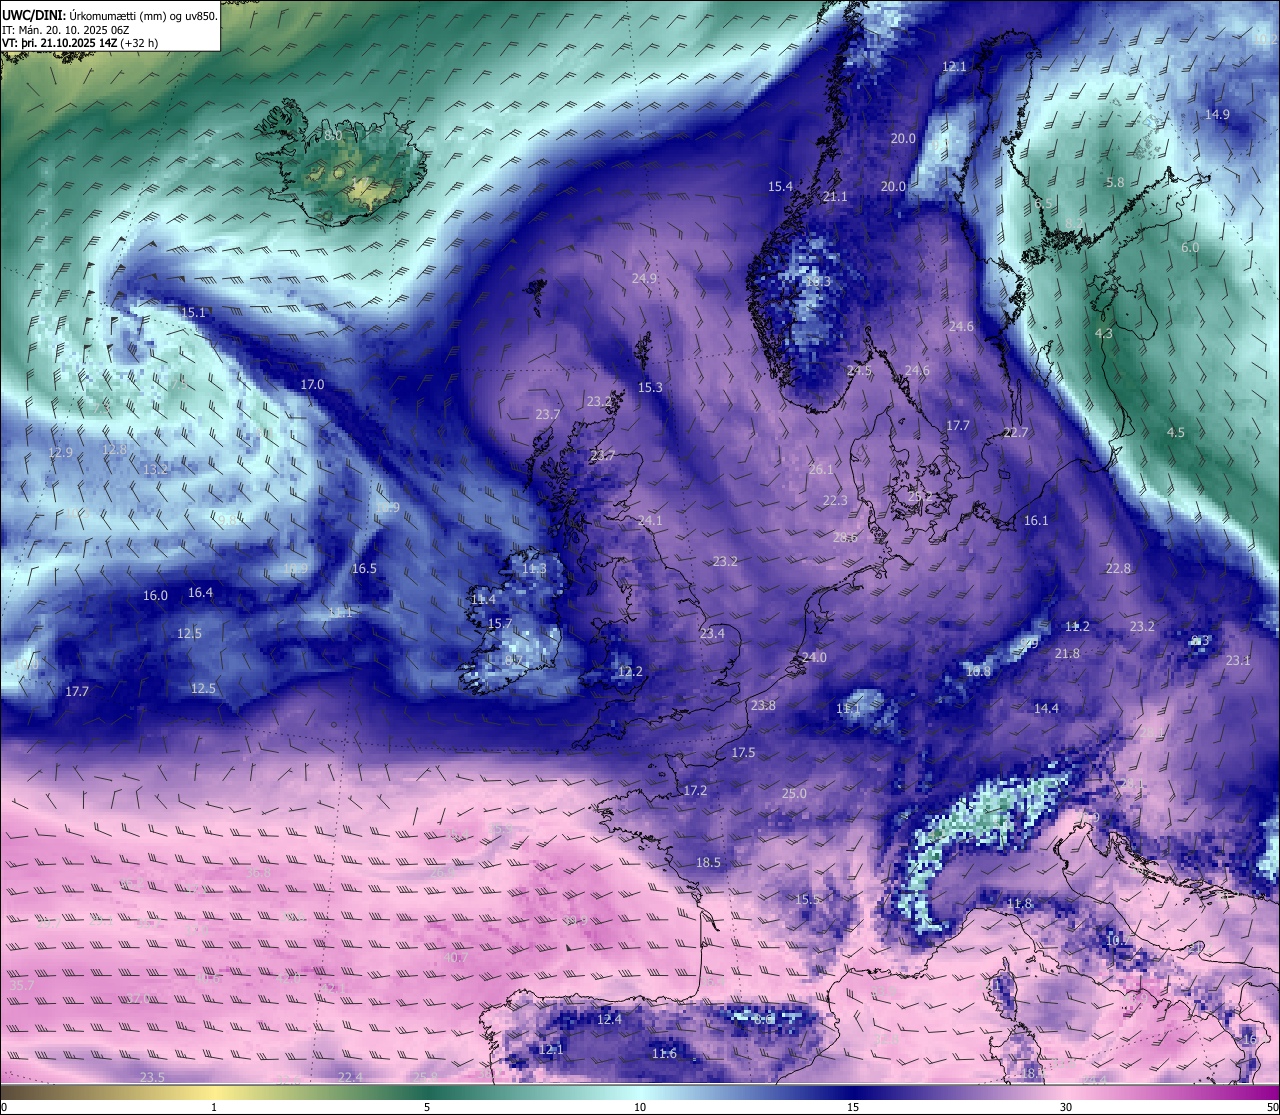This screenshot has height=1115, width=1280.
Task: Click the 24.5 value label
Action: (860, 371)
